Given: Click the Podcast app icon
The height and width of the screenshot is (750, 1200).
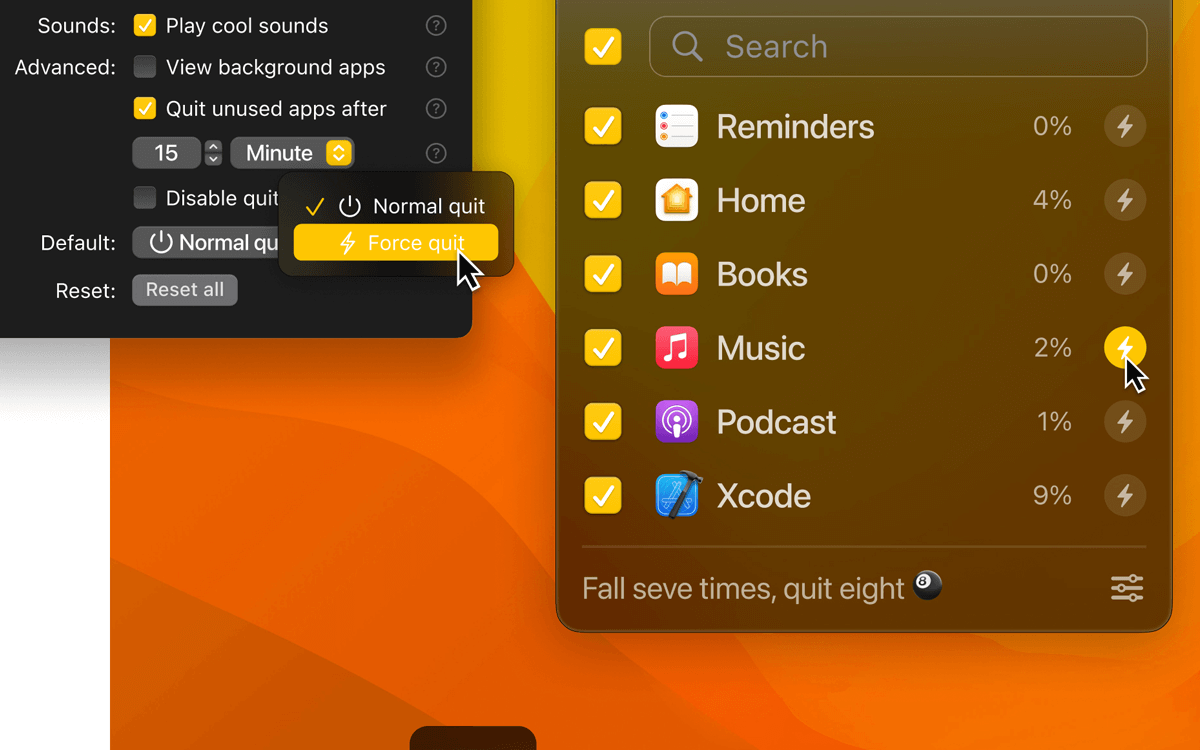Looking at the screenshot, I should 677,422.
